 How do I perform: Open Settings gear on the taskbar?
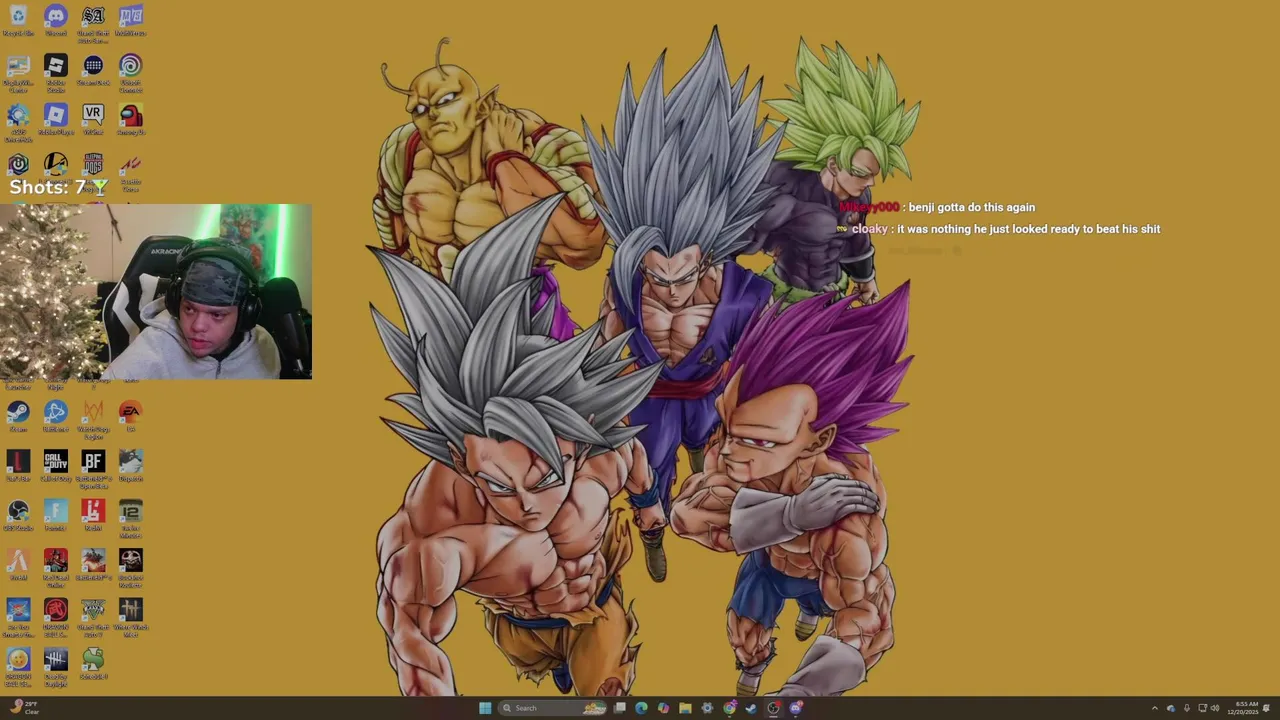(707, 708)
